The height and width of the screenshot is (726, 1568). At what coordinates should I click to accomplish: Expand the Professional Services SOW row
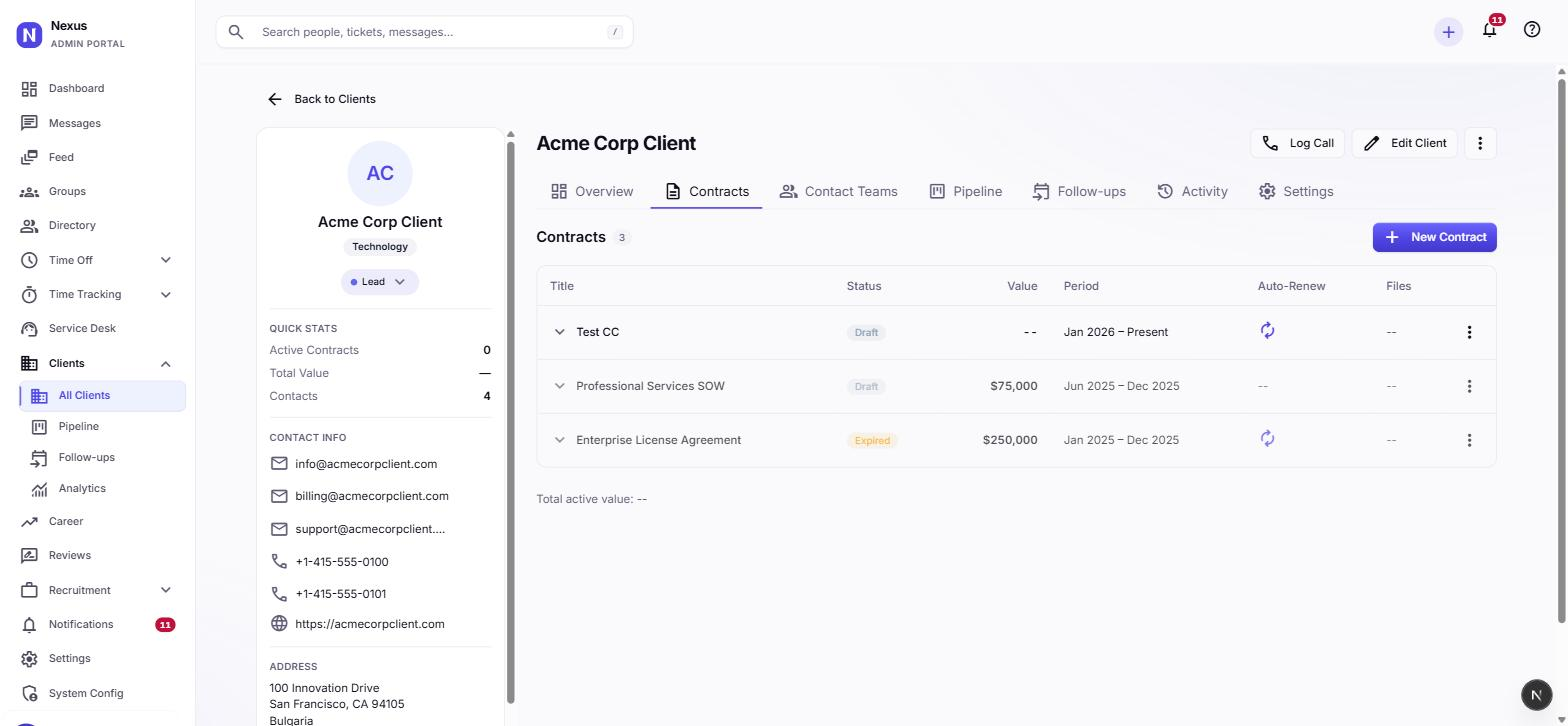pos(560,386)
